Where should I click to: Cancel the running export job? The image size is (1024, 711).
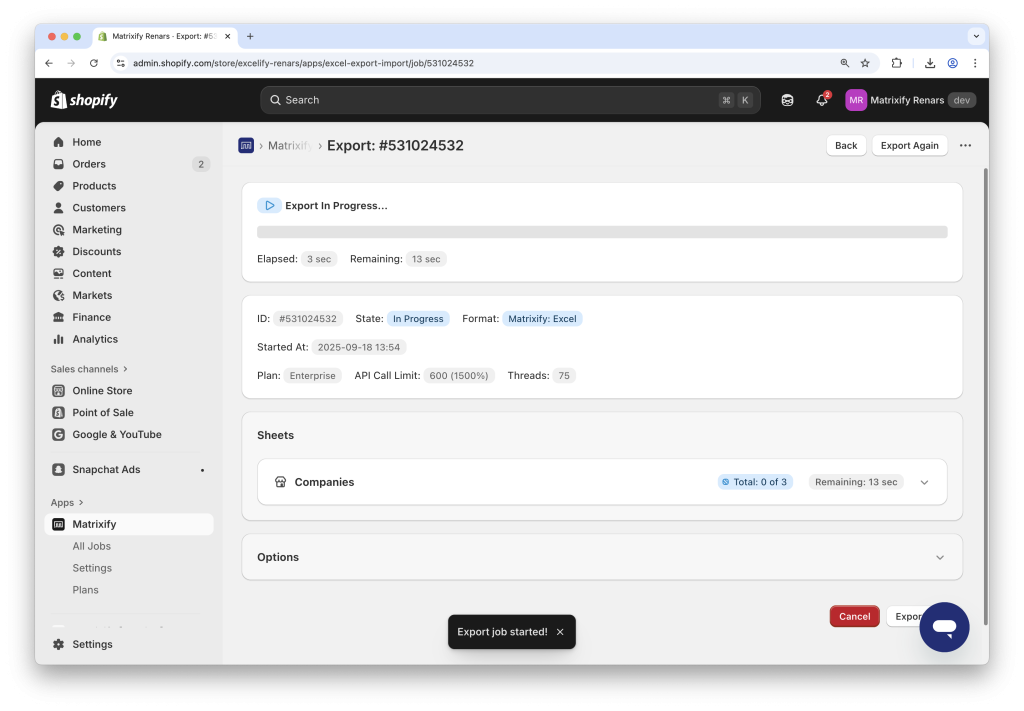coord(854,616)
